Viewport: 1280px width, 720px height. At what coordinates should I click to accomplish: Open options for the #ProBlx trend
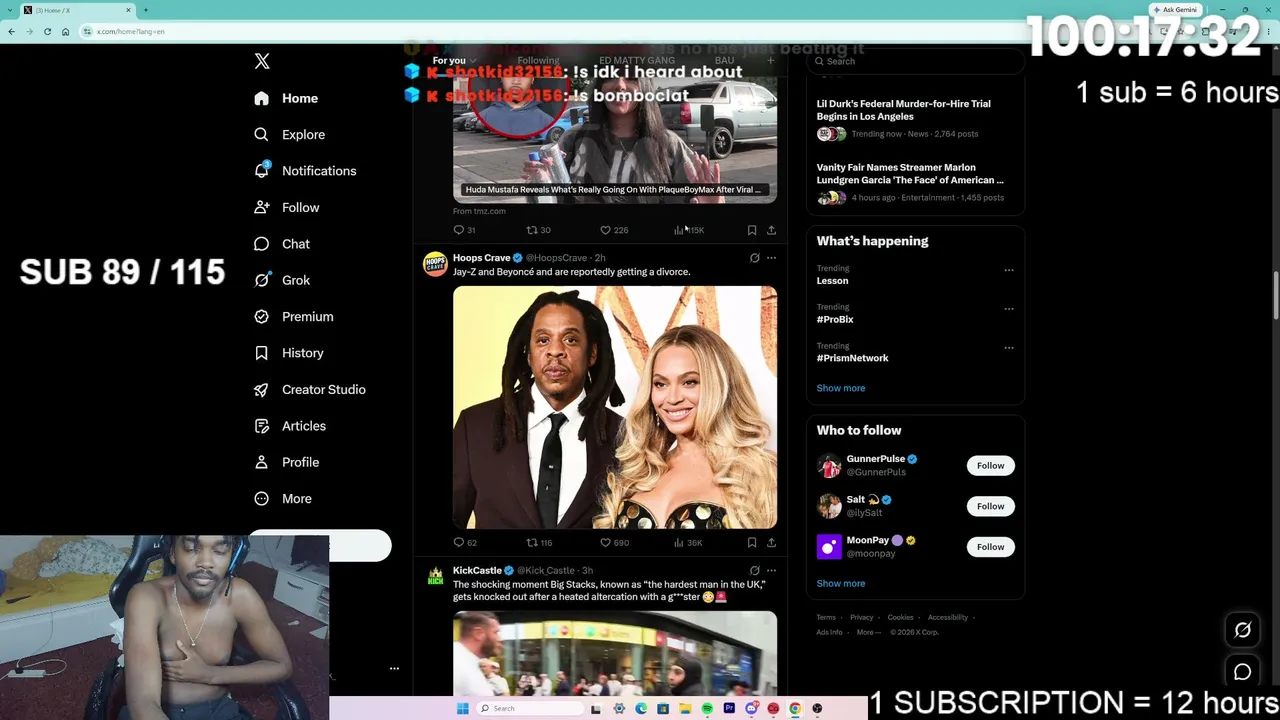1008,309
